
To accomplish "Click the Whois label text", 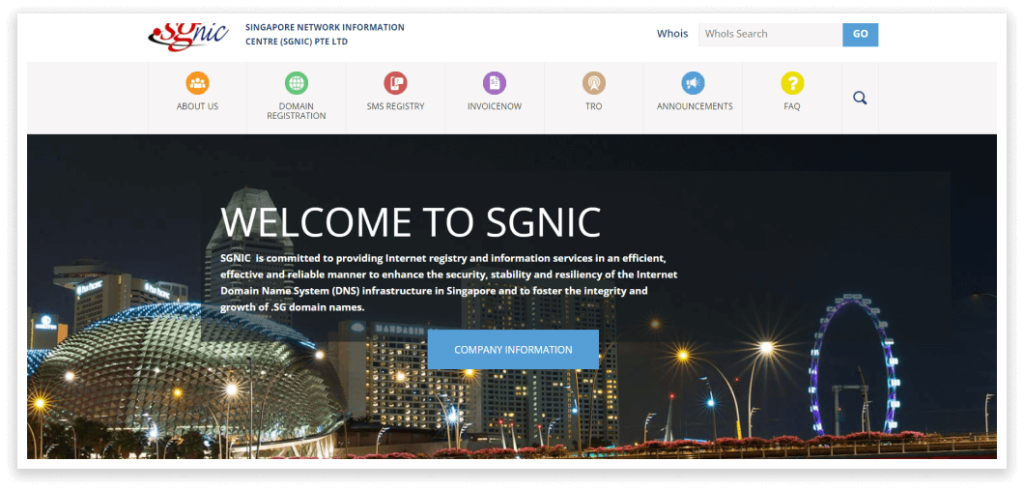I will point(672,34).
